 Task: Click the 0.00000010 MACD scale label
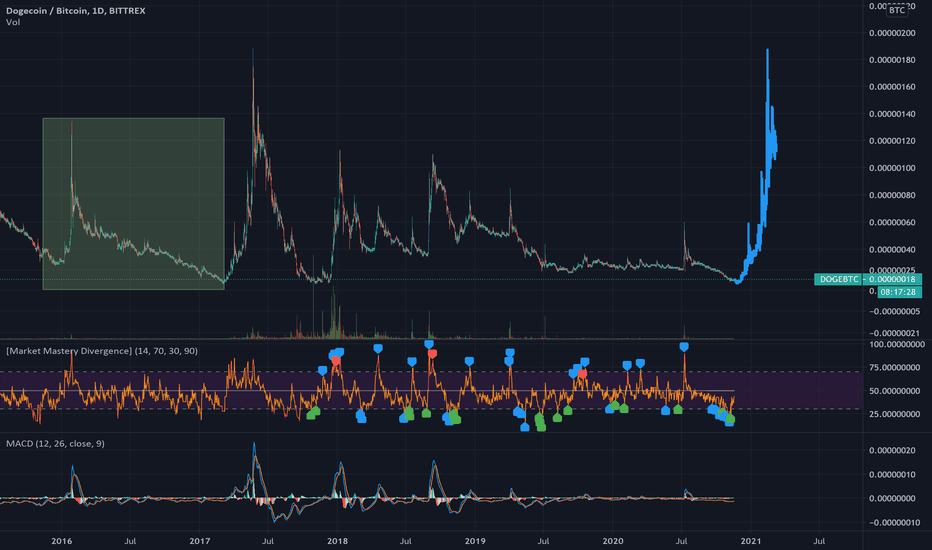coord(892,474)
